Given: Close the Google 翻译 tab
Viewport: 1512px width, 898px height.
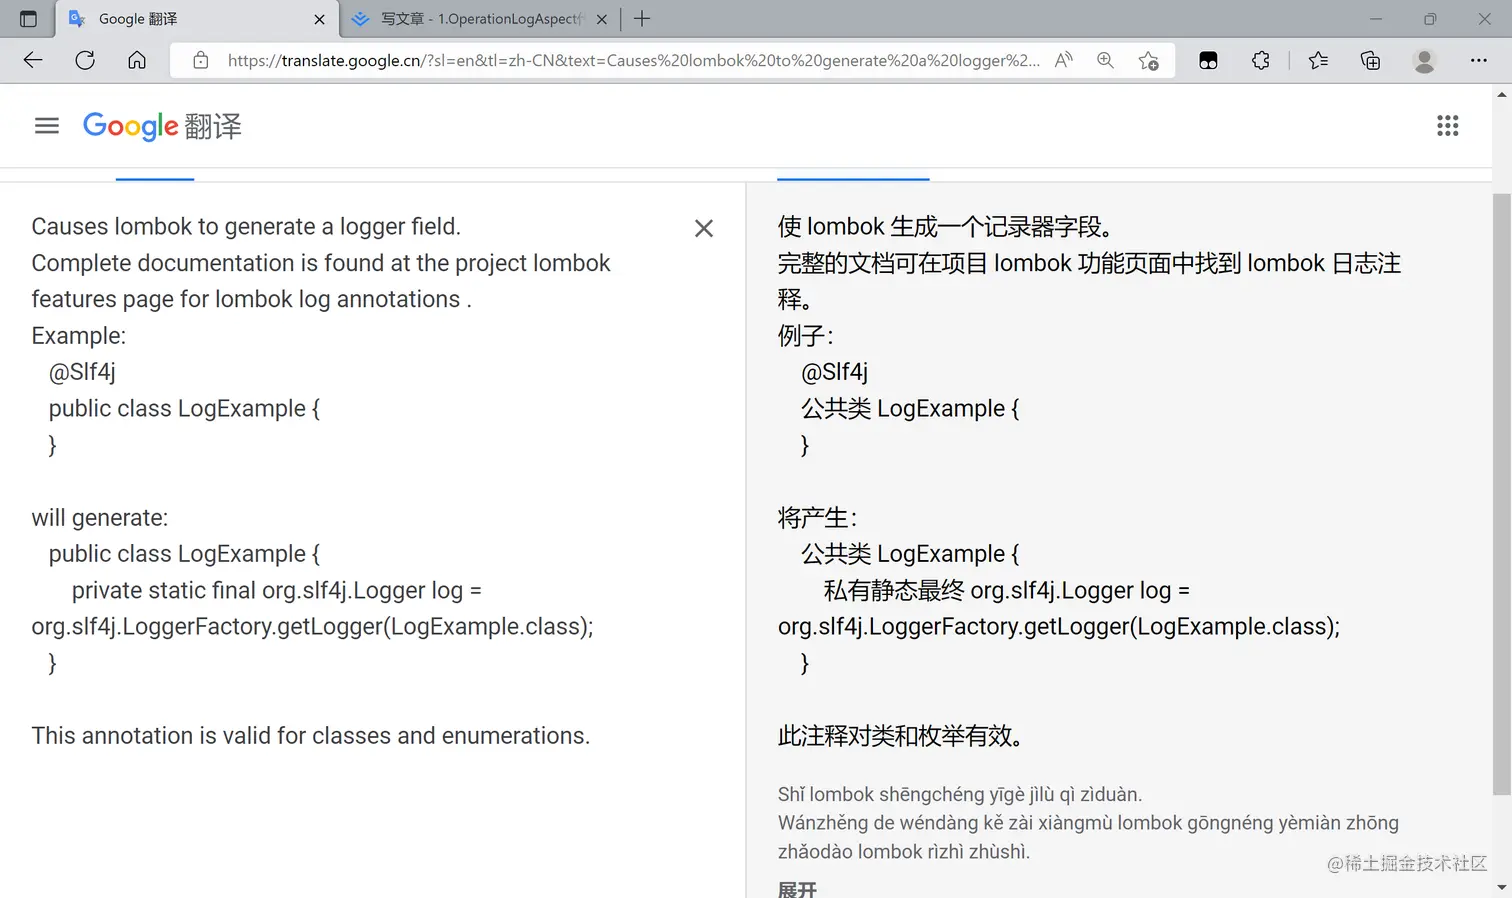Looking at the screenshot, I should point(319,19).
